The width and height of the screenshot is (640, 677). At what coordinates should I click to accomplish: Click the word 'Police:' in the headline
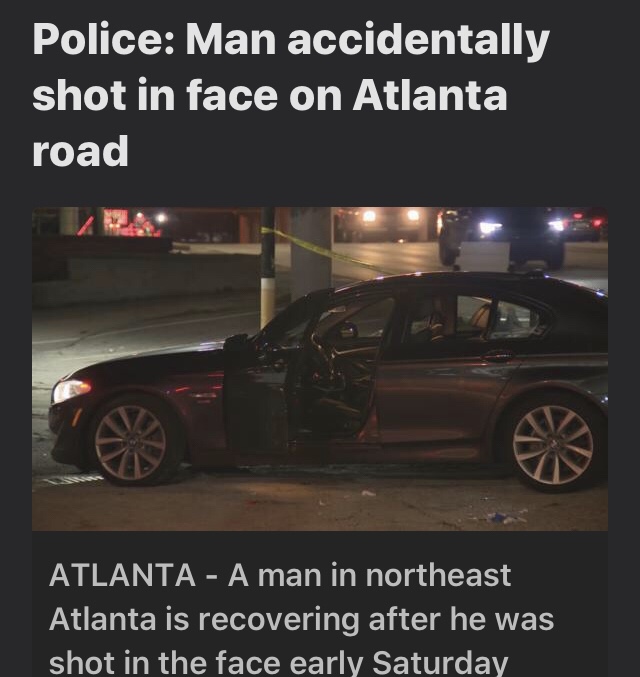(x=103, y=39)
